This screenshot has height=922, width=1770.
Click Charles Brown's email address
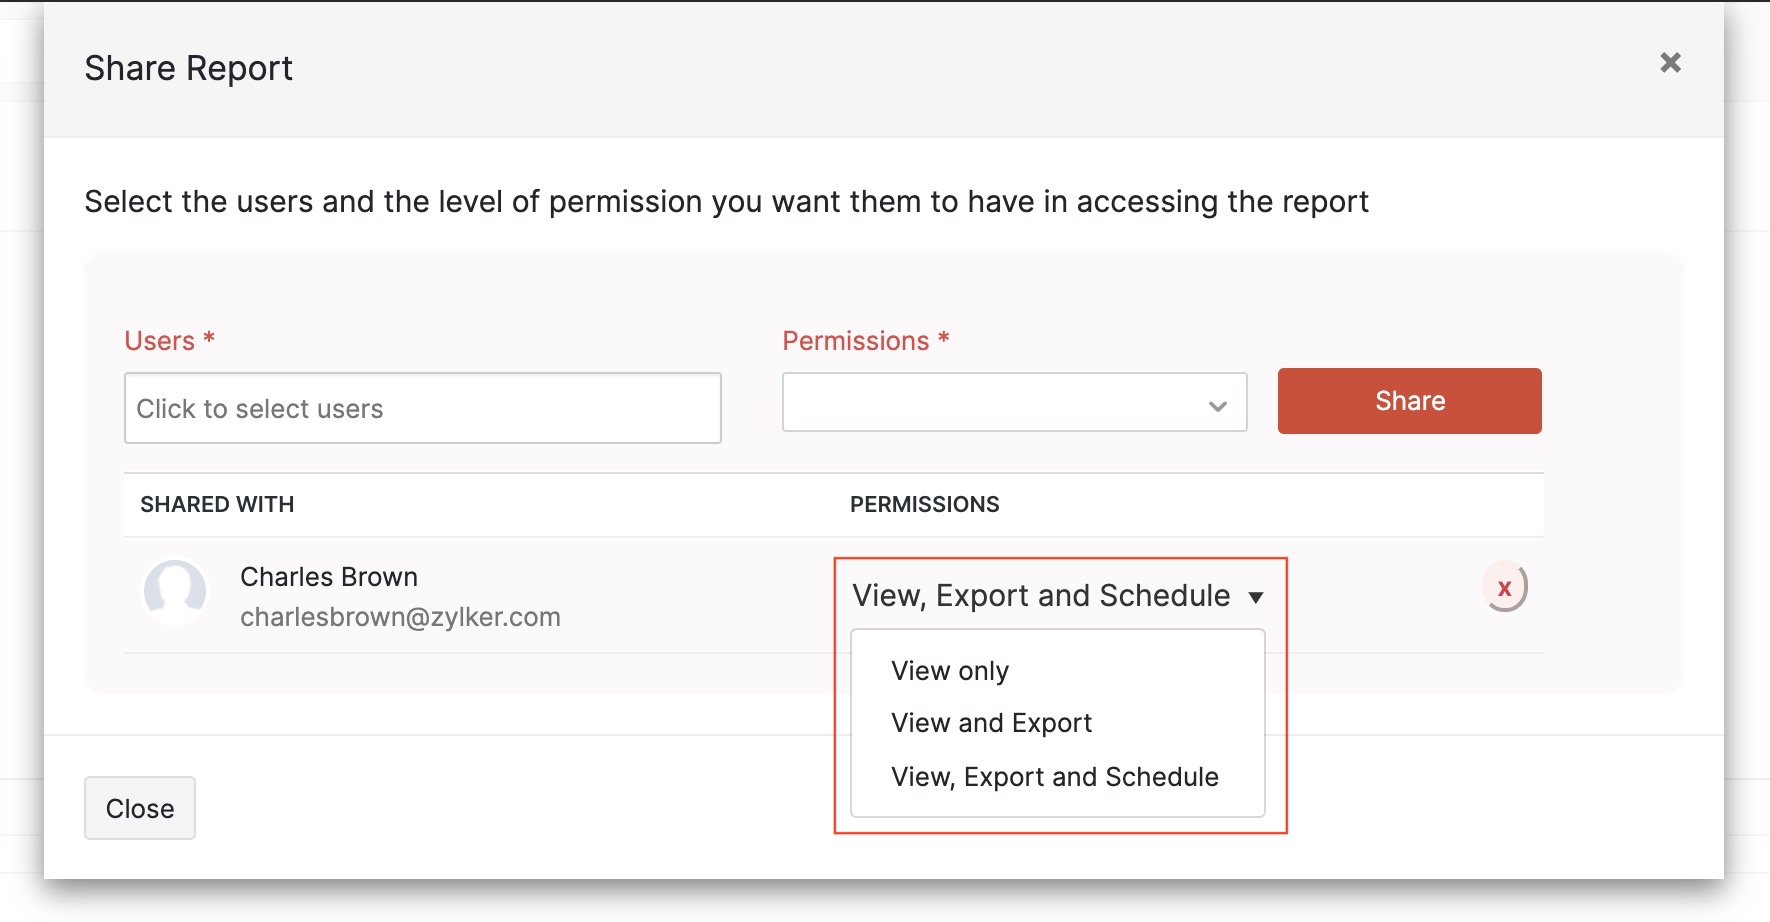coord(400,617)
